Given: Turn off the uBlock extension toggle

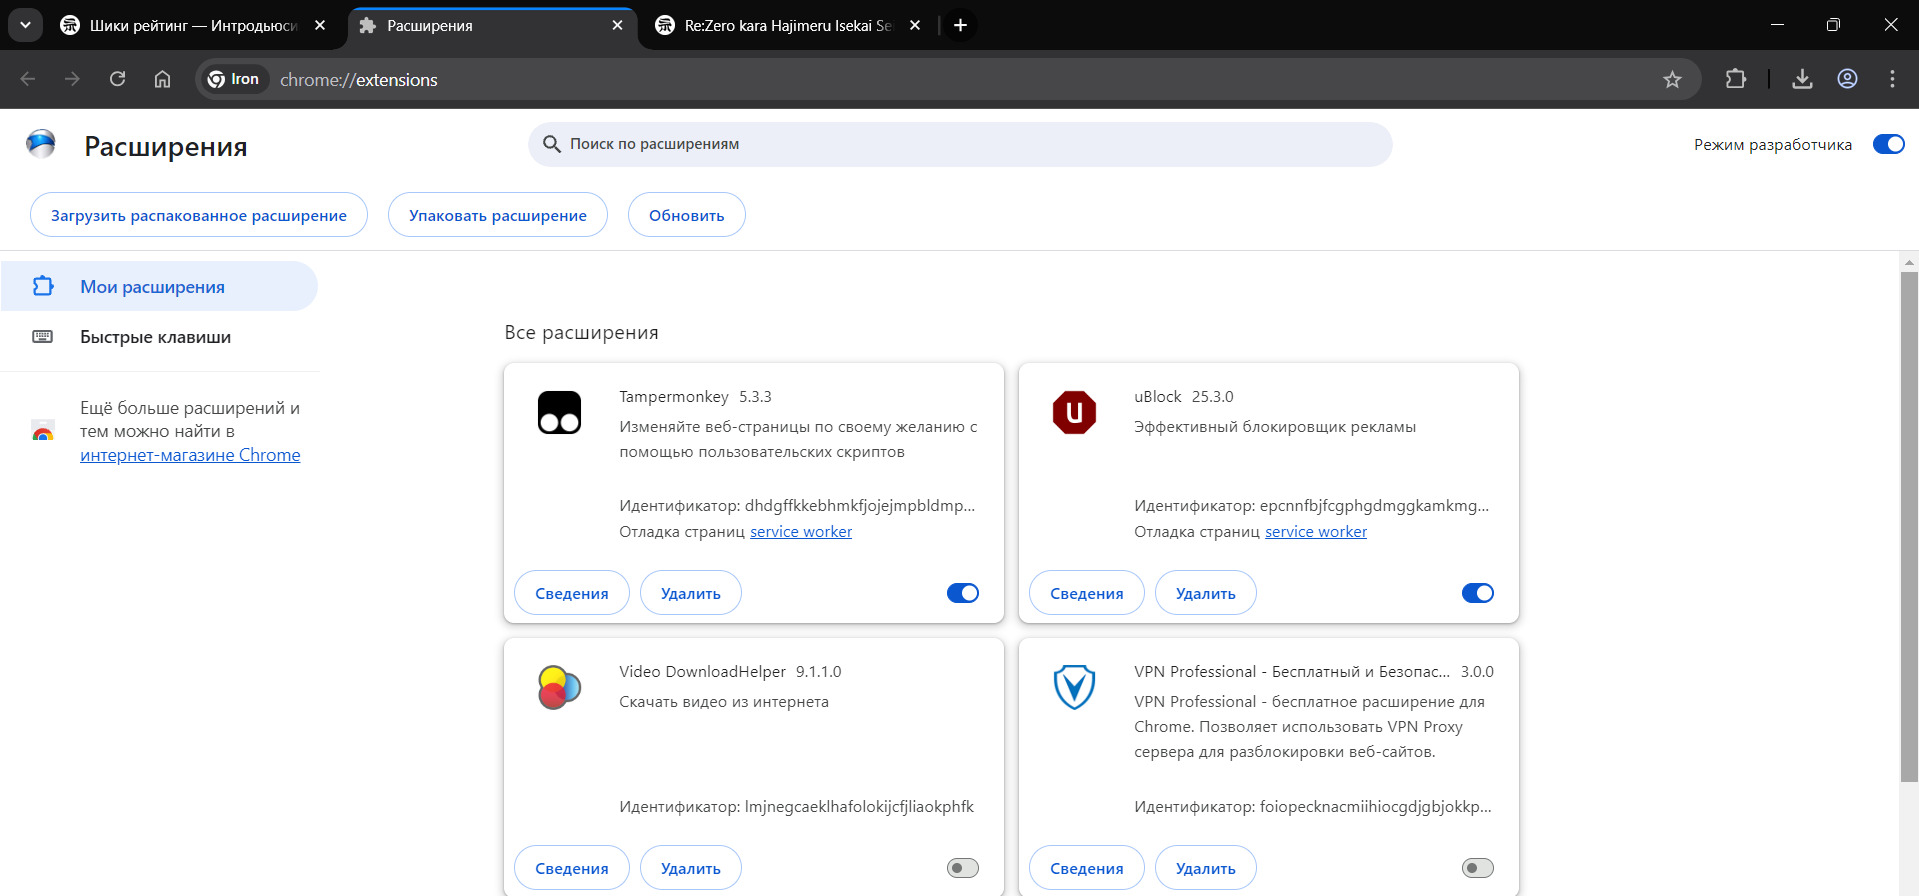Looking at the screenshot, I should pyautogui.click(x=1477, y=593).
